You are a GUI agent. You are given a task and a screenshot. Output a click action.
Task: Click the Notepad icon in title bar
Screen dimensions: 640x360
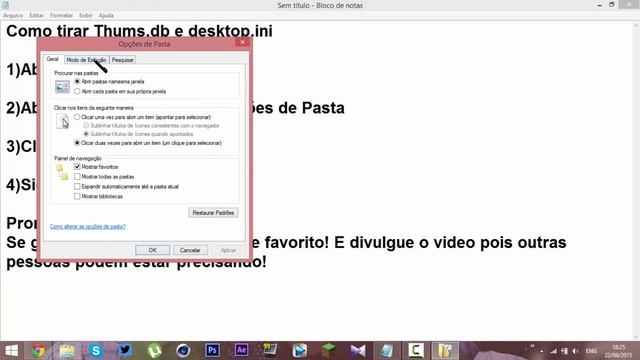click(x=5, y=5)
